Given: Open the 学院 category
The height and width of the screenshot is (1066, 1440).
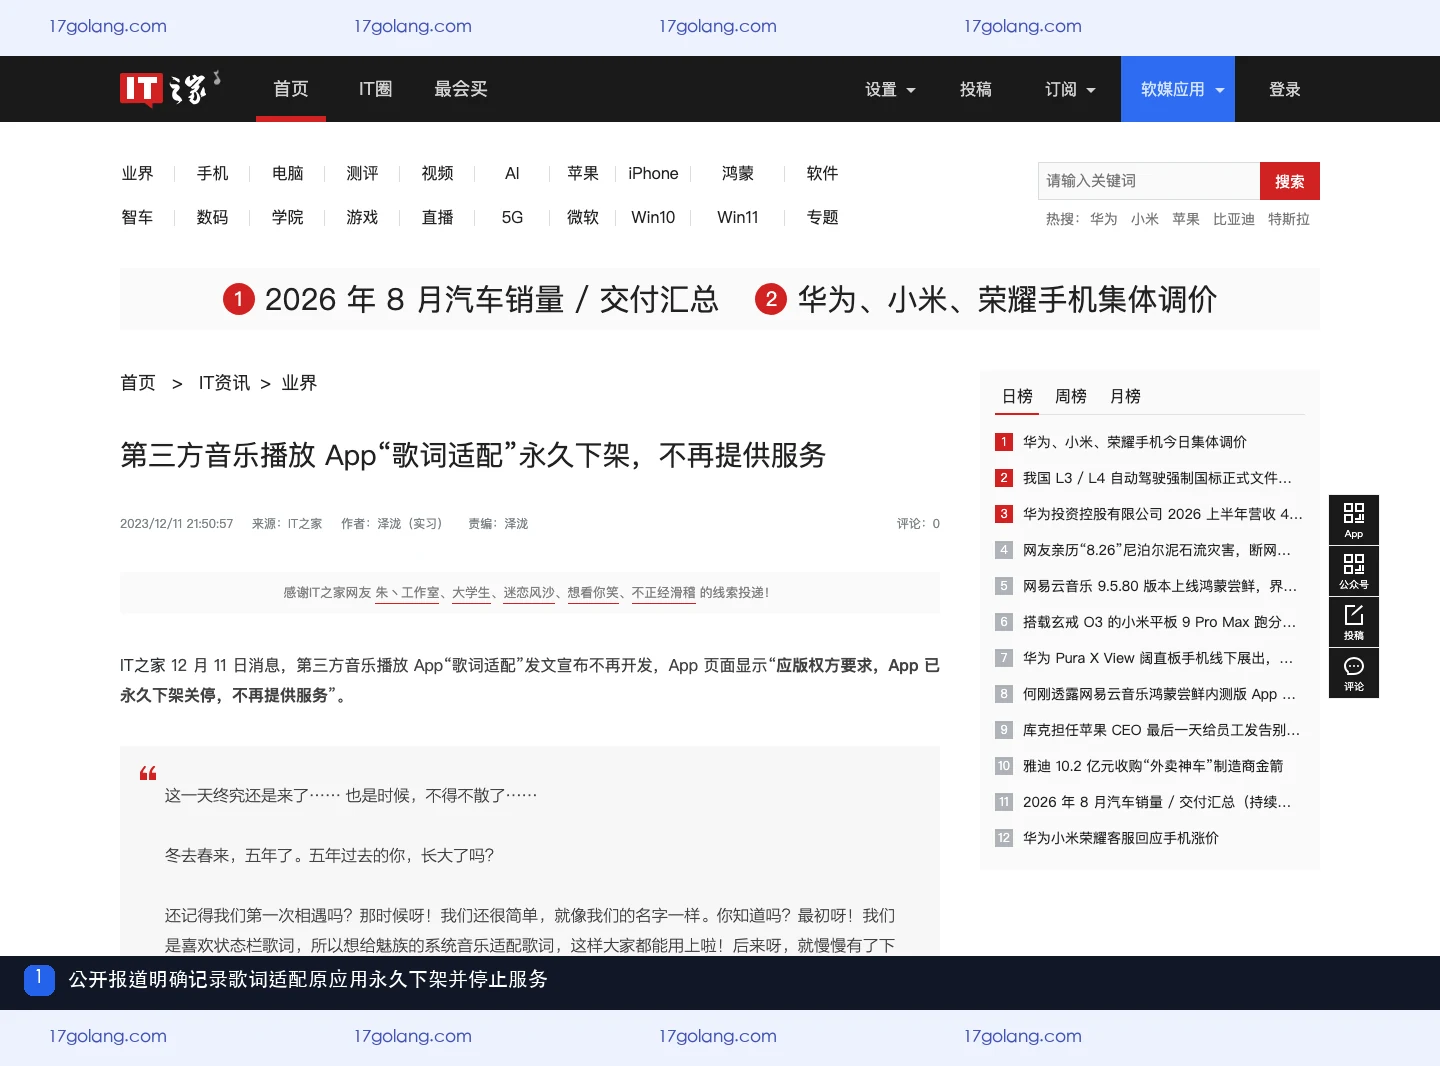Looking at the screenshot, I should (287, 217).
